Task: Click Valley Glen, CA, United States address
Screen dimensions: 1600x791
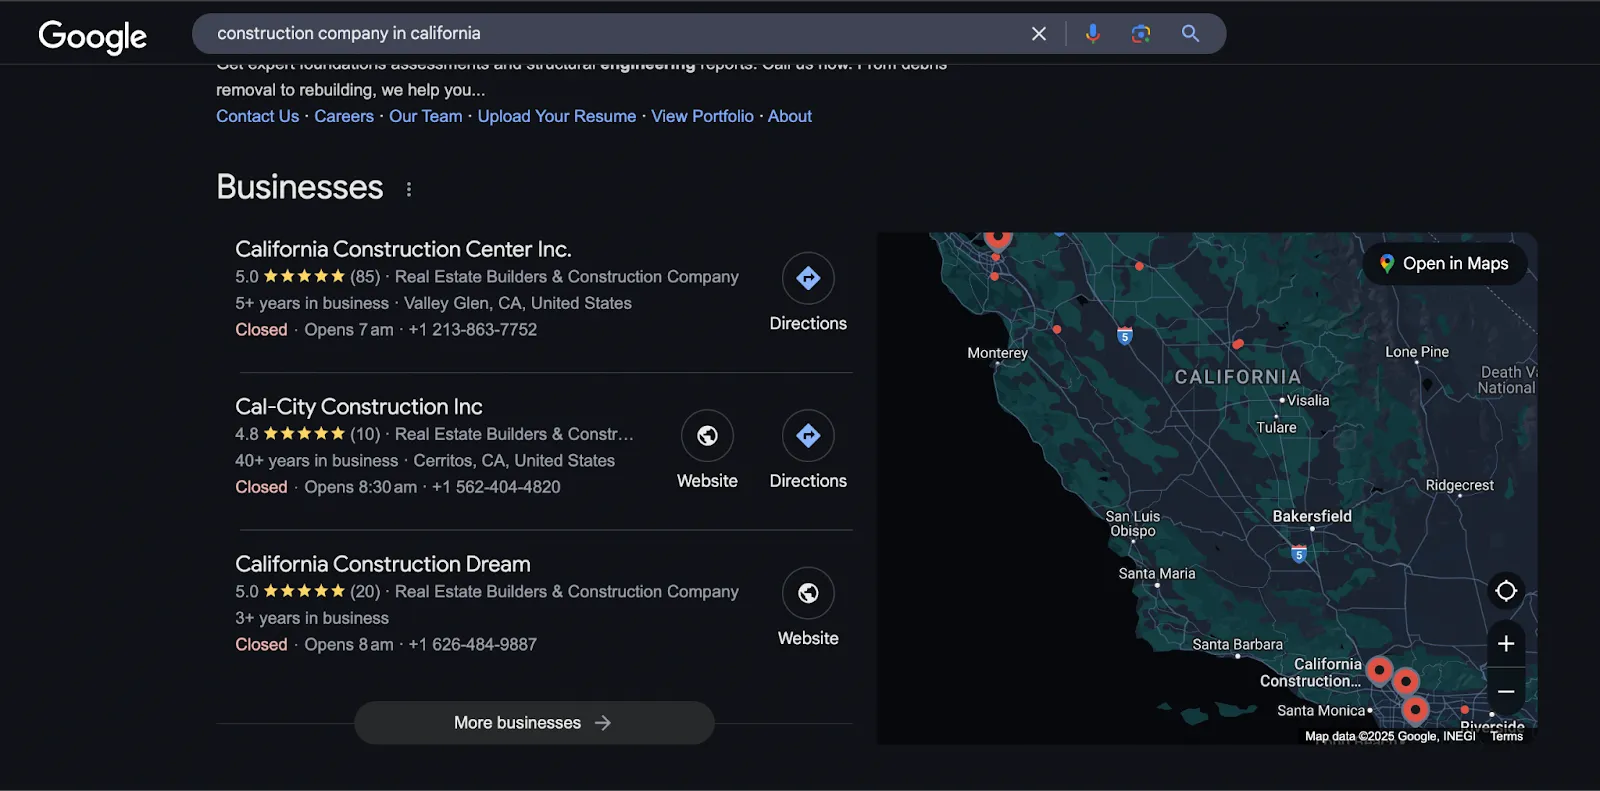Action: coord(518,303)
